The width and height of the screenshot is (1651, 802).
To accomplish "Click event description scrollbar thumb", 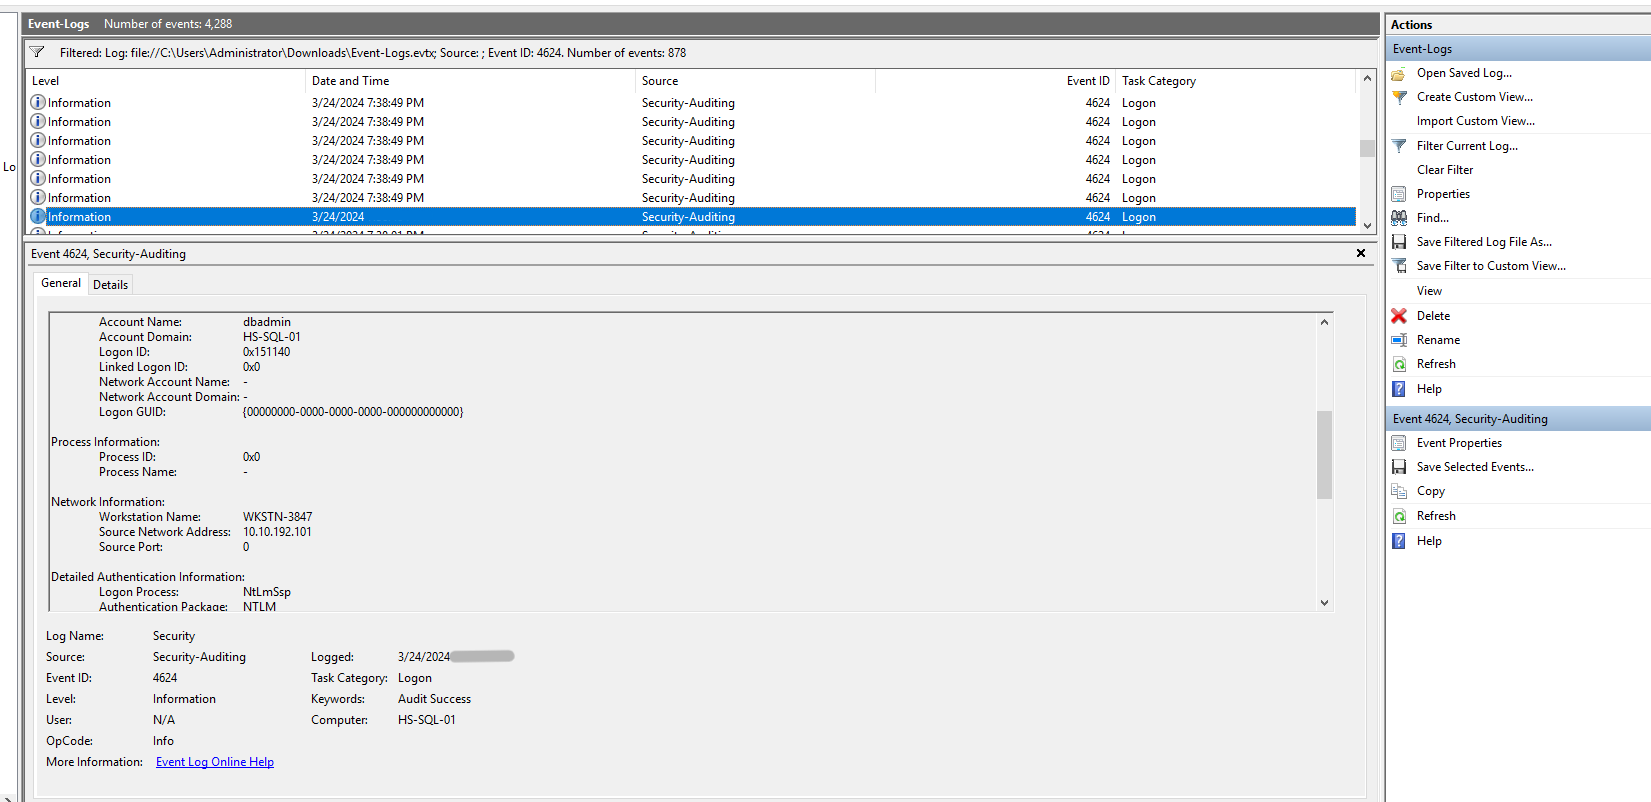I will [x=1324, y=455].
